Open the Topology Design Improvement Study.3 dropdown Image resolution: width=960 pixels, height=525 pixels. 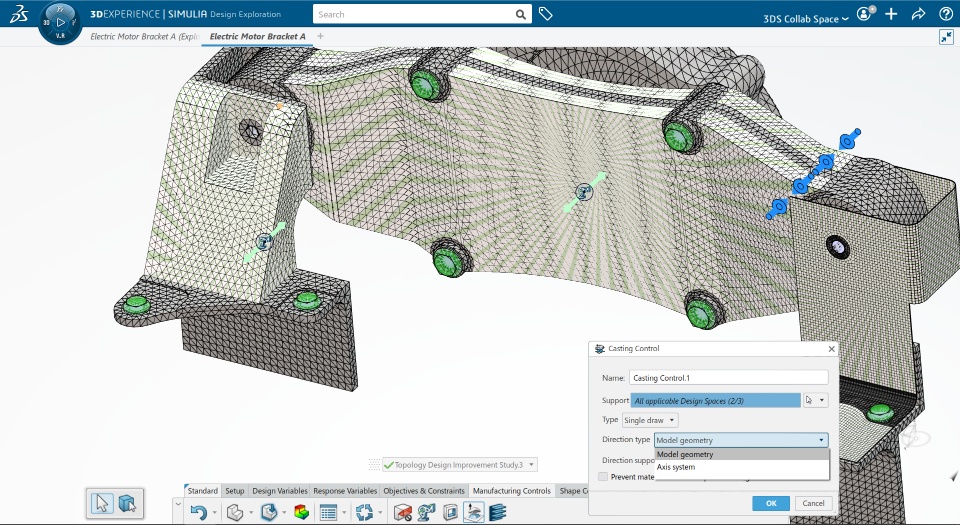click(x=531, y=465)
